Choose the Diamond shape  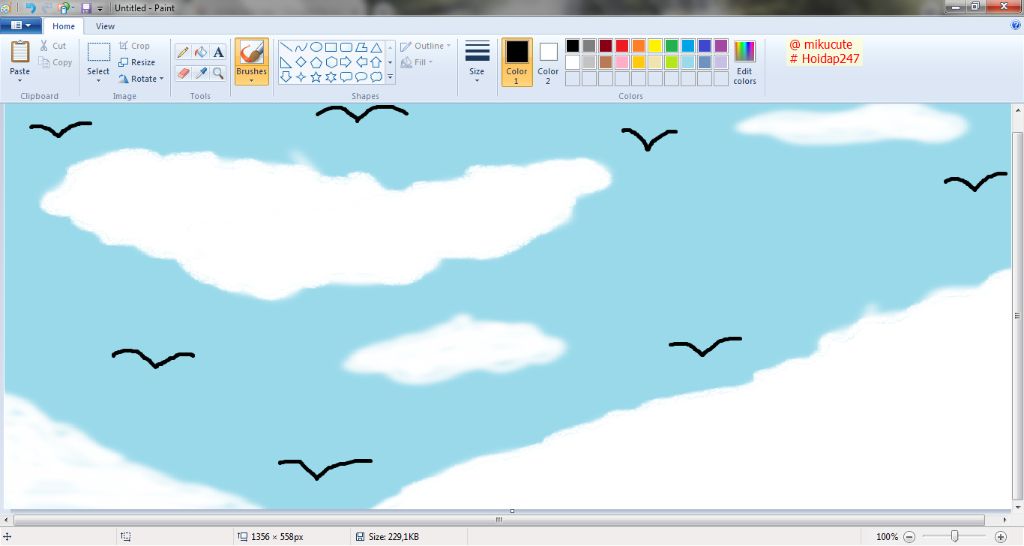click(x=300, y=62)
